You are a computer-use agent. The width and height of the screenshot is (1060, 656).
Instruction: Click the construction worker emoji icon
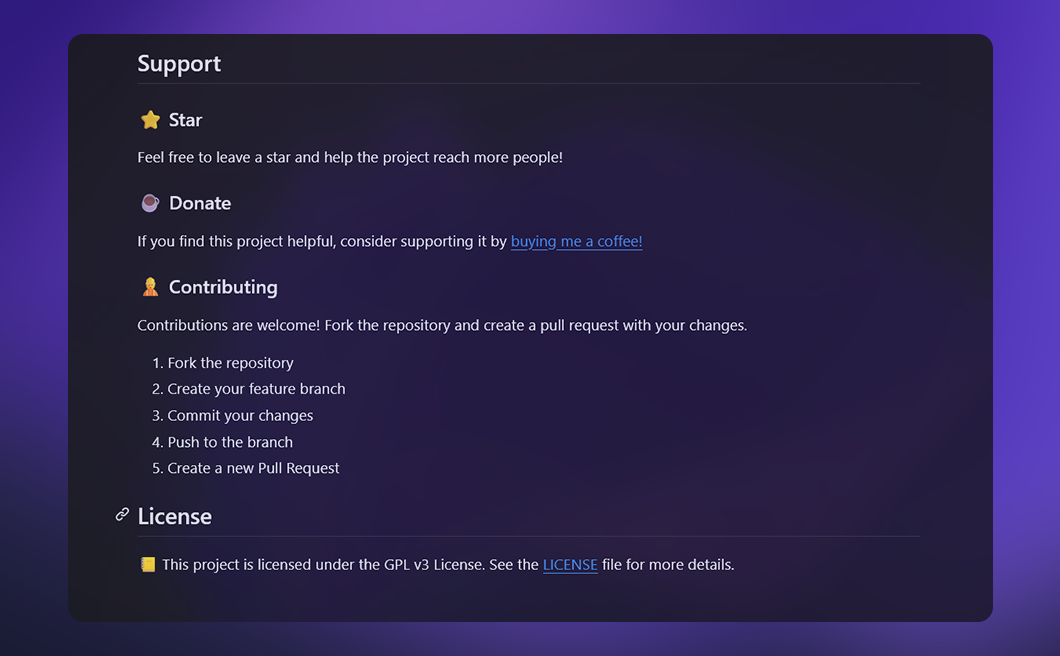click(150, 287)
